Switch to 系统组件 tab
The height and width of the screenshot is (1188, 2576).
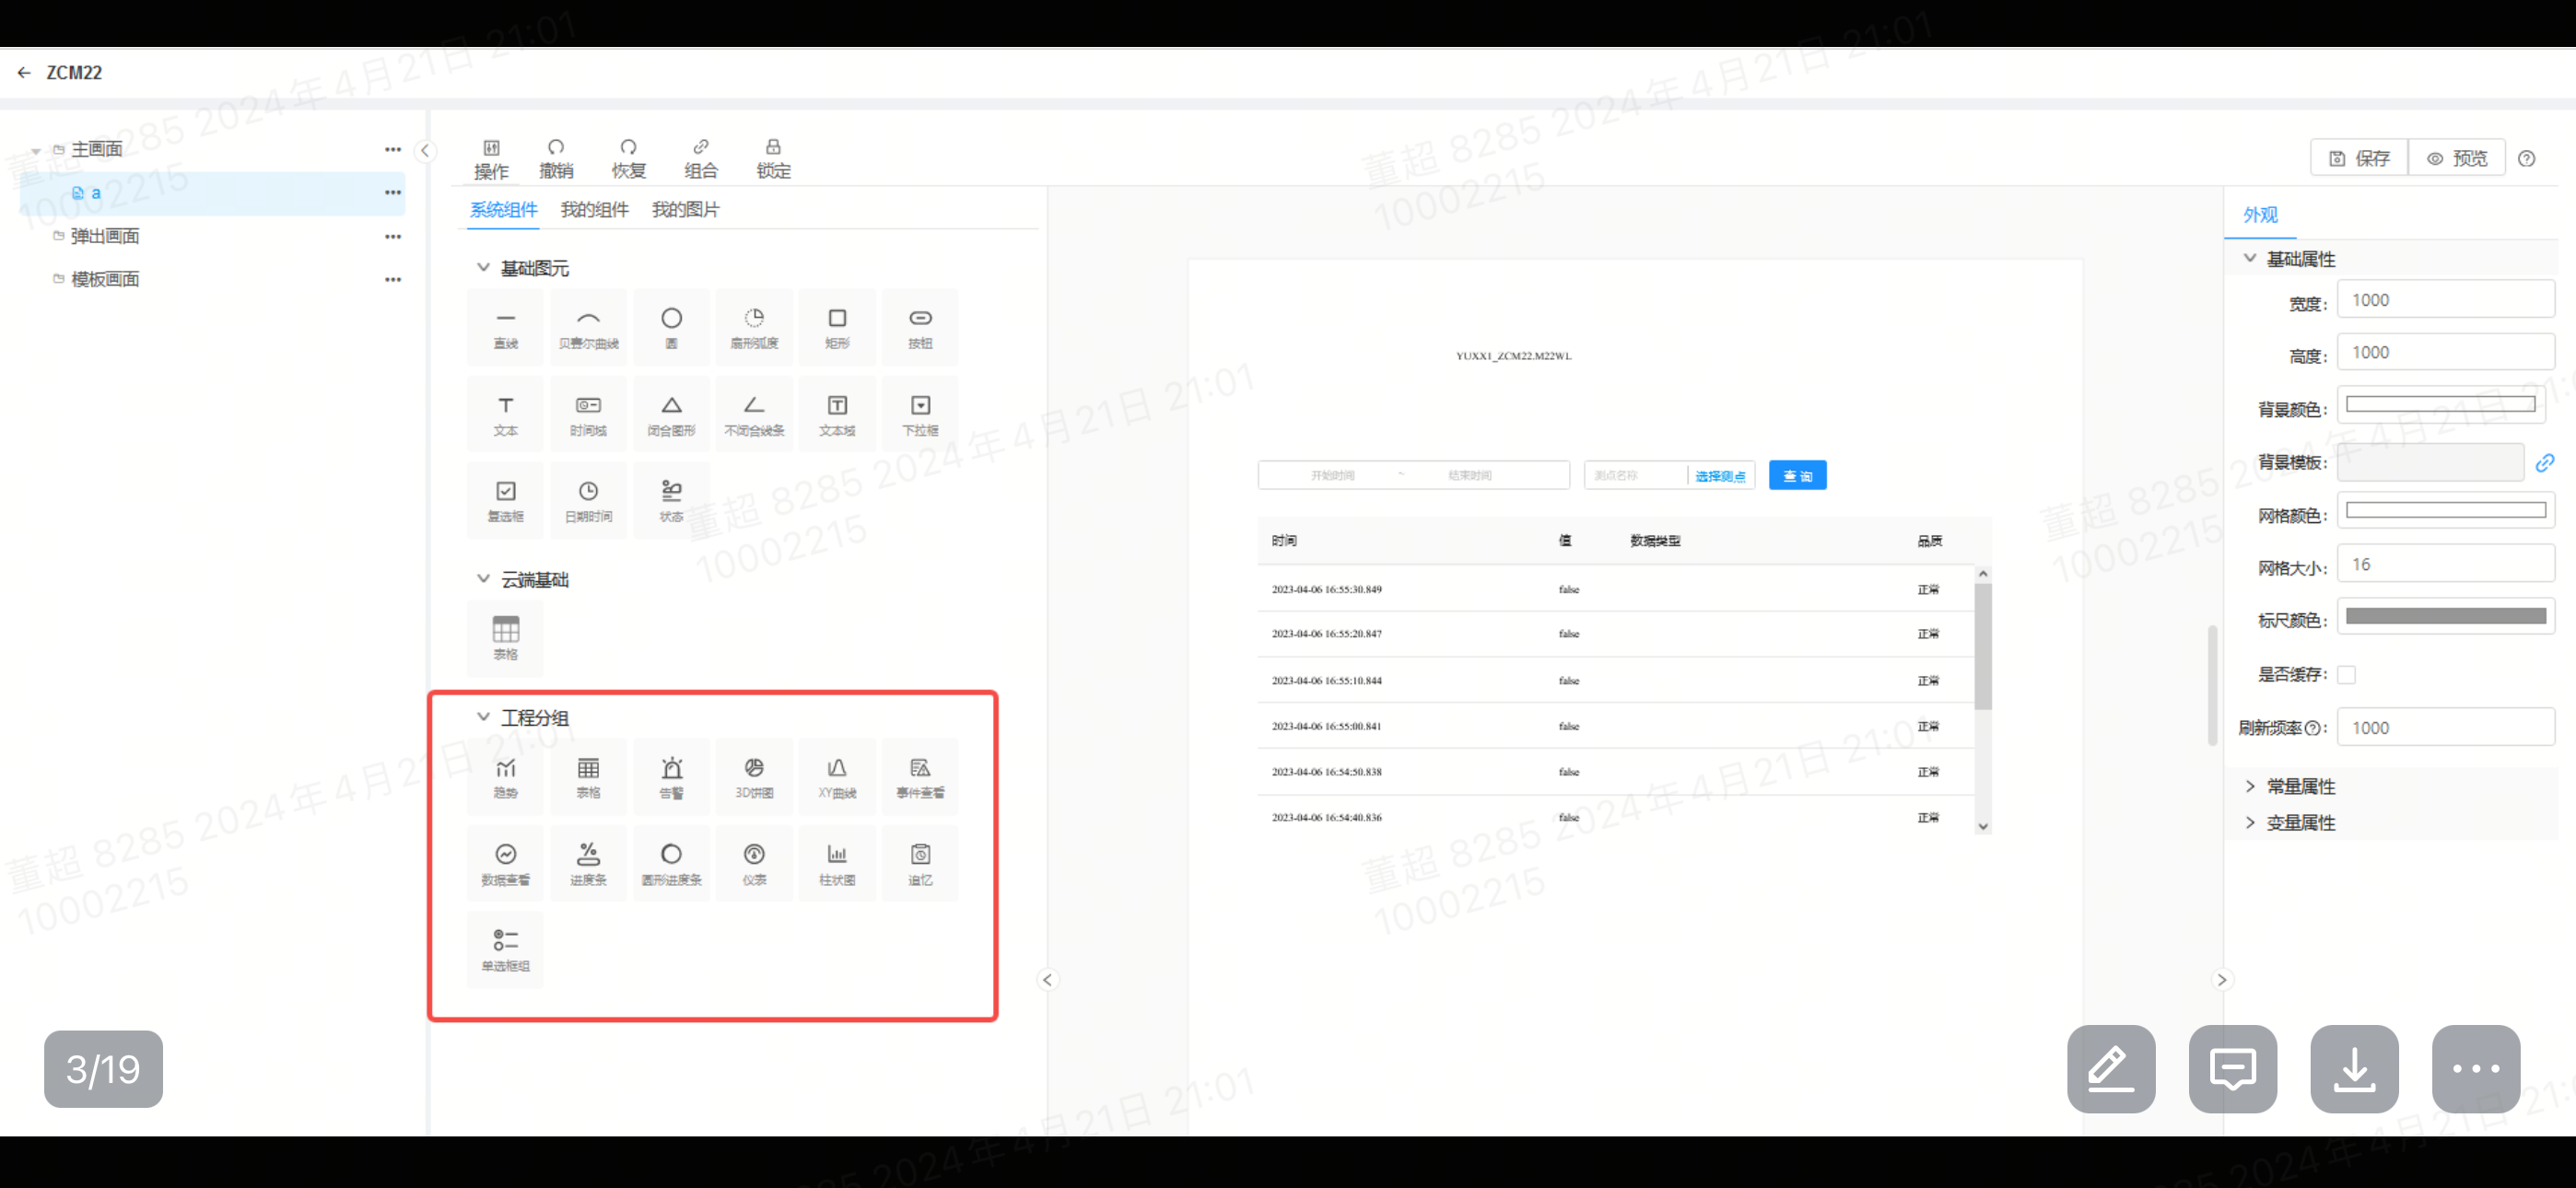[x=504, y=210]
